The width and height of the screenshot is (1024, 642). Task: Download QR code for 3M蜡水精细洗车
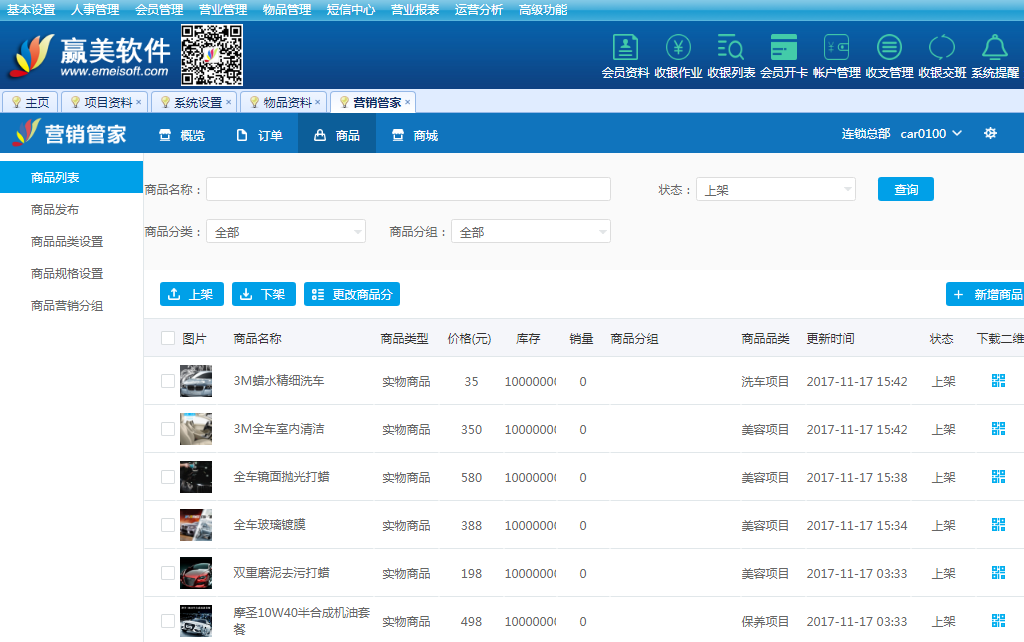[998, 381]
